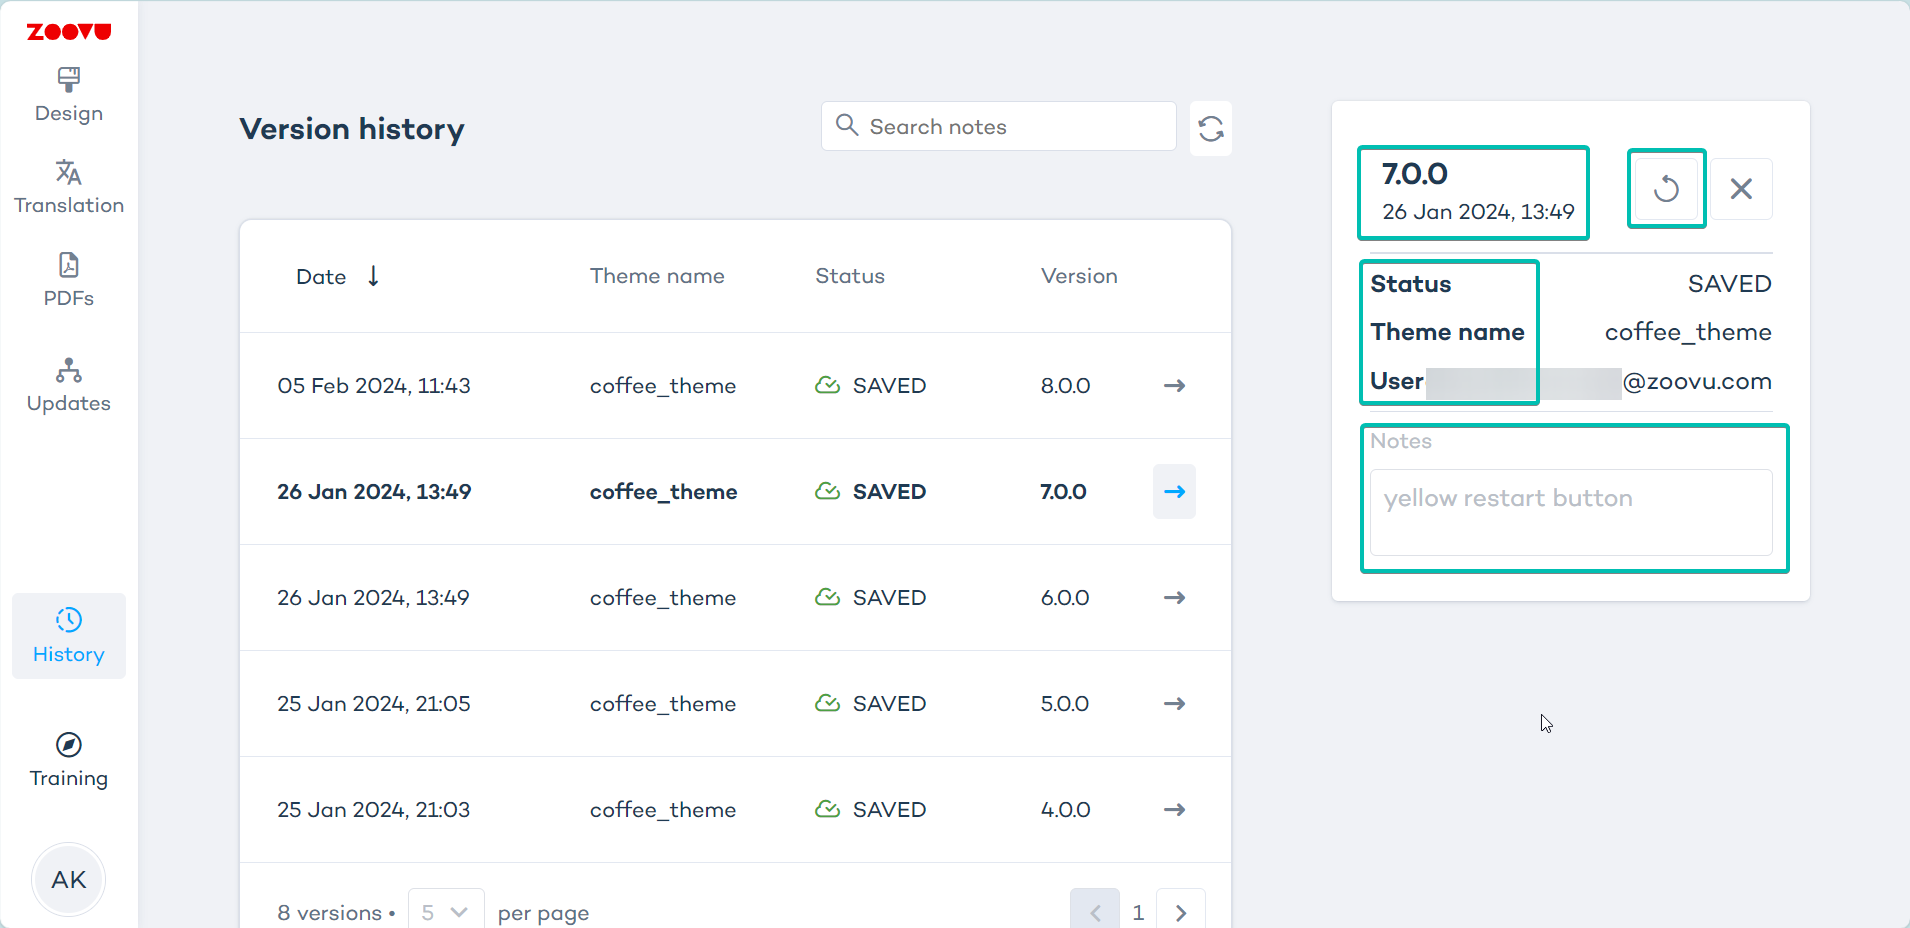Close the version details panel
Viewport: 1910px width, 928px height.
[x=1740, y=189]
